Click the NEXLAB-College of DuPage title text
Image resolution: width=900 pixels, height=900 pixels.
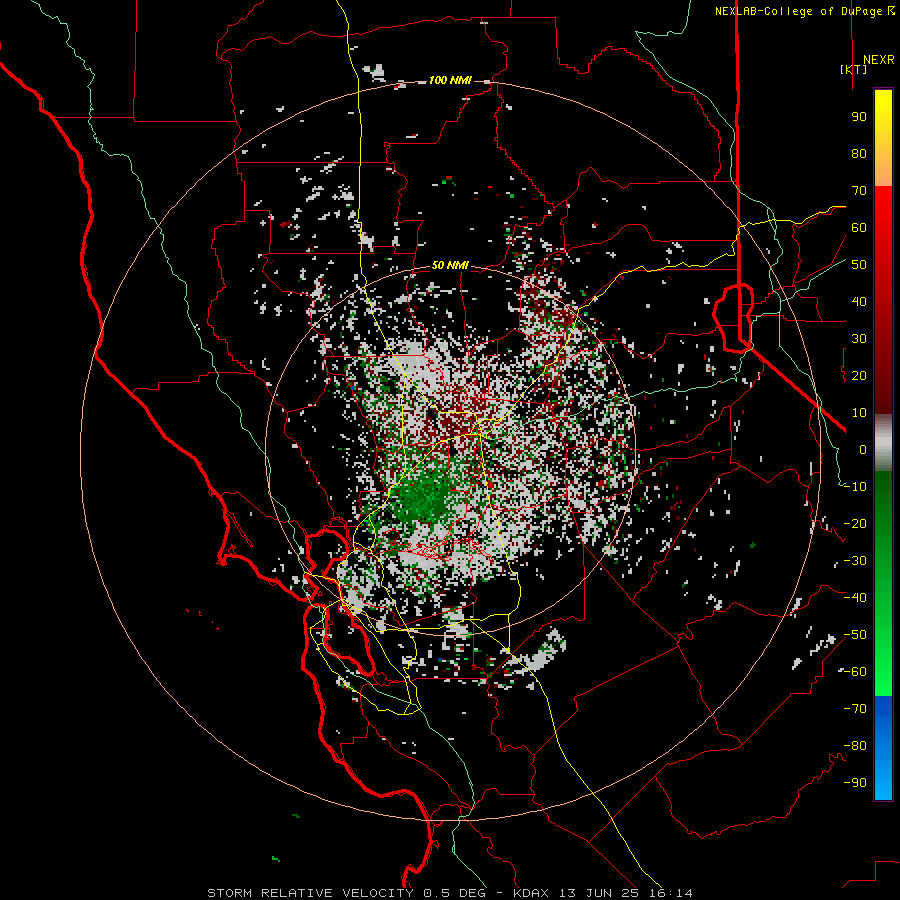point(804,11)
